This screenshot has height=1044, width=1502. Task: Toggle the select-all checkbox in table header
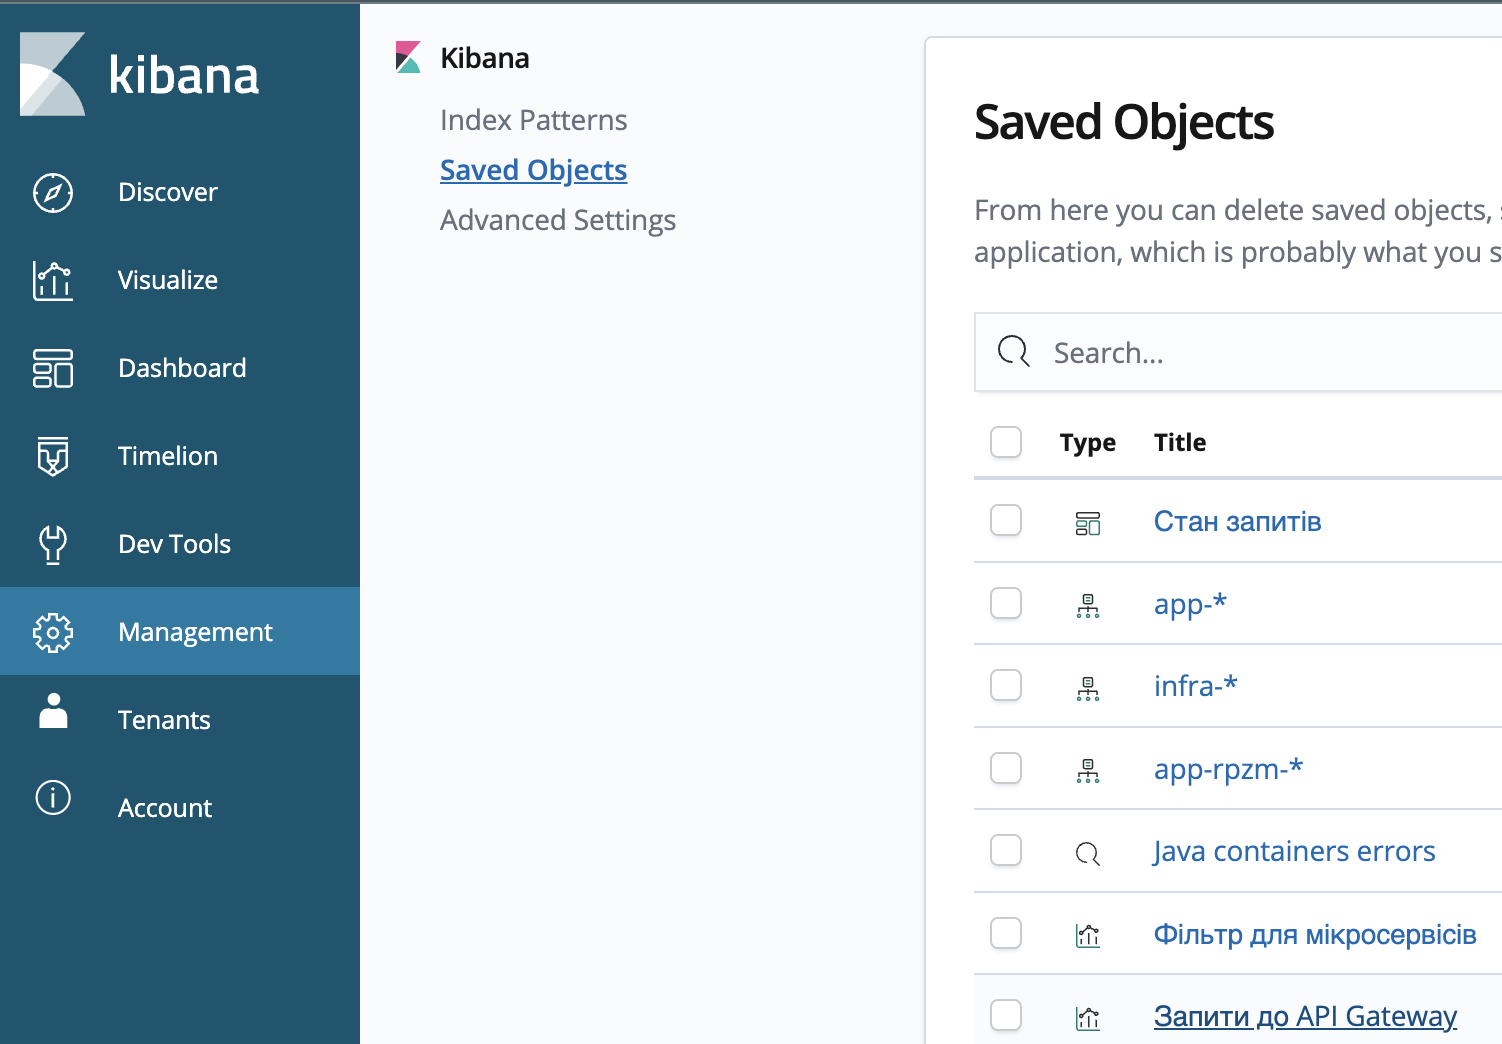[x=1006, y=442]
